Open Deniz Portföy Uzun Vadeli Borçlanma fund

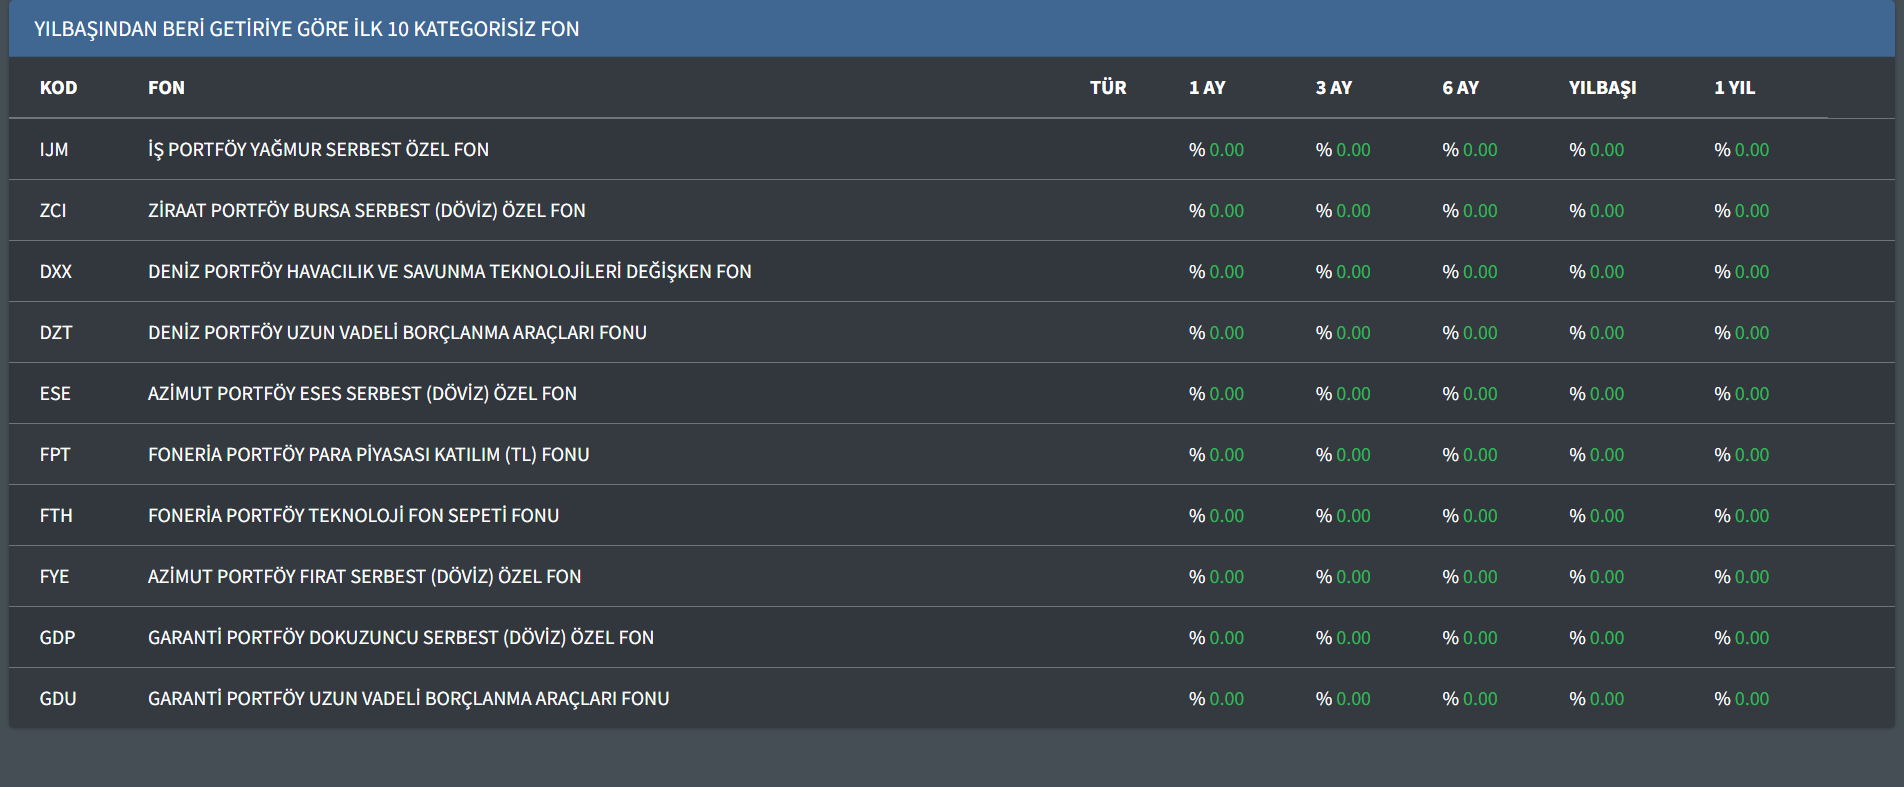click(x=397, y=333)
